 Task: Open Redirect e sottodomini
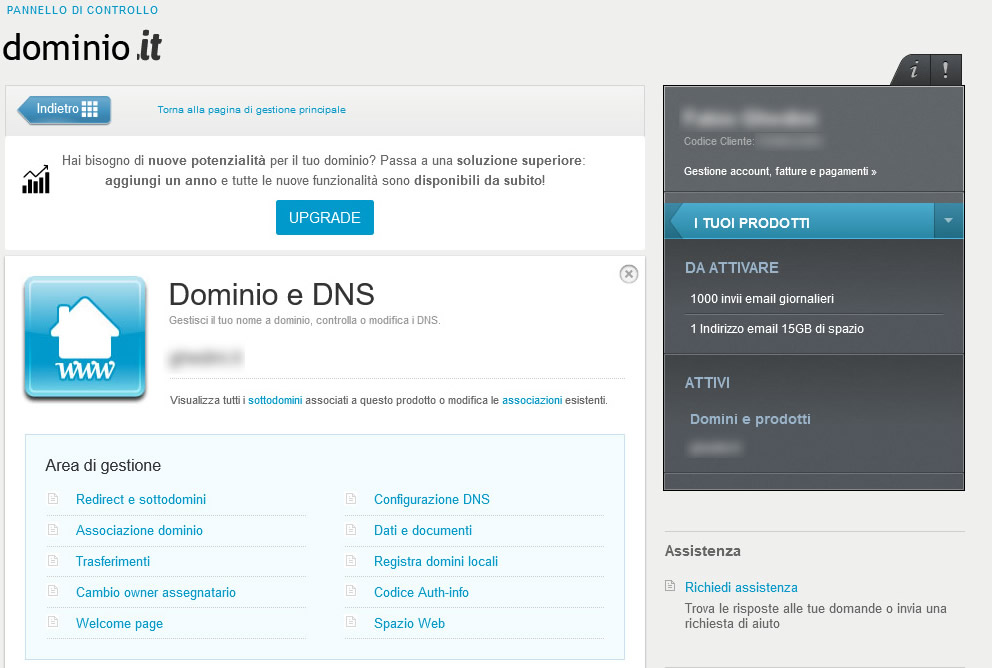(x=141, y=499)
